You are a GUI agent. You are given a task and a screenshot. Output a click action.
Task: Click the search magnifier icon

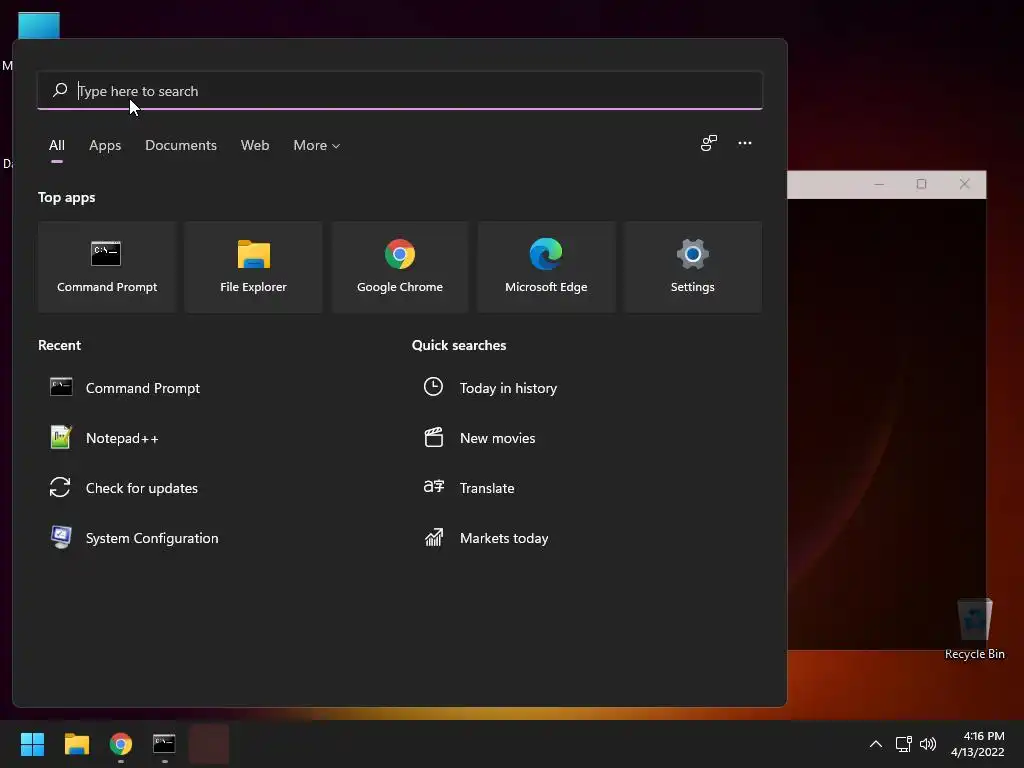[x=60, y=90]
